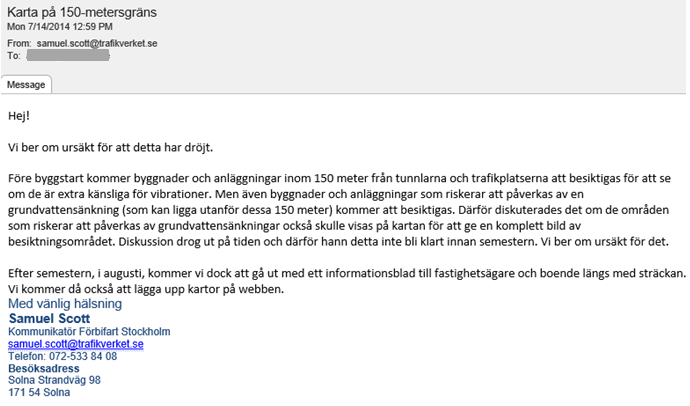Click the date Mon 7/14/2014 12:59 PM

click(60, 26)
